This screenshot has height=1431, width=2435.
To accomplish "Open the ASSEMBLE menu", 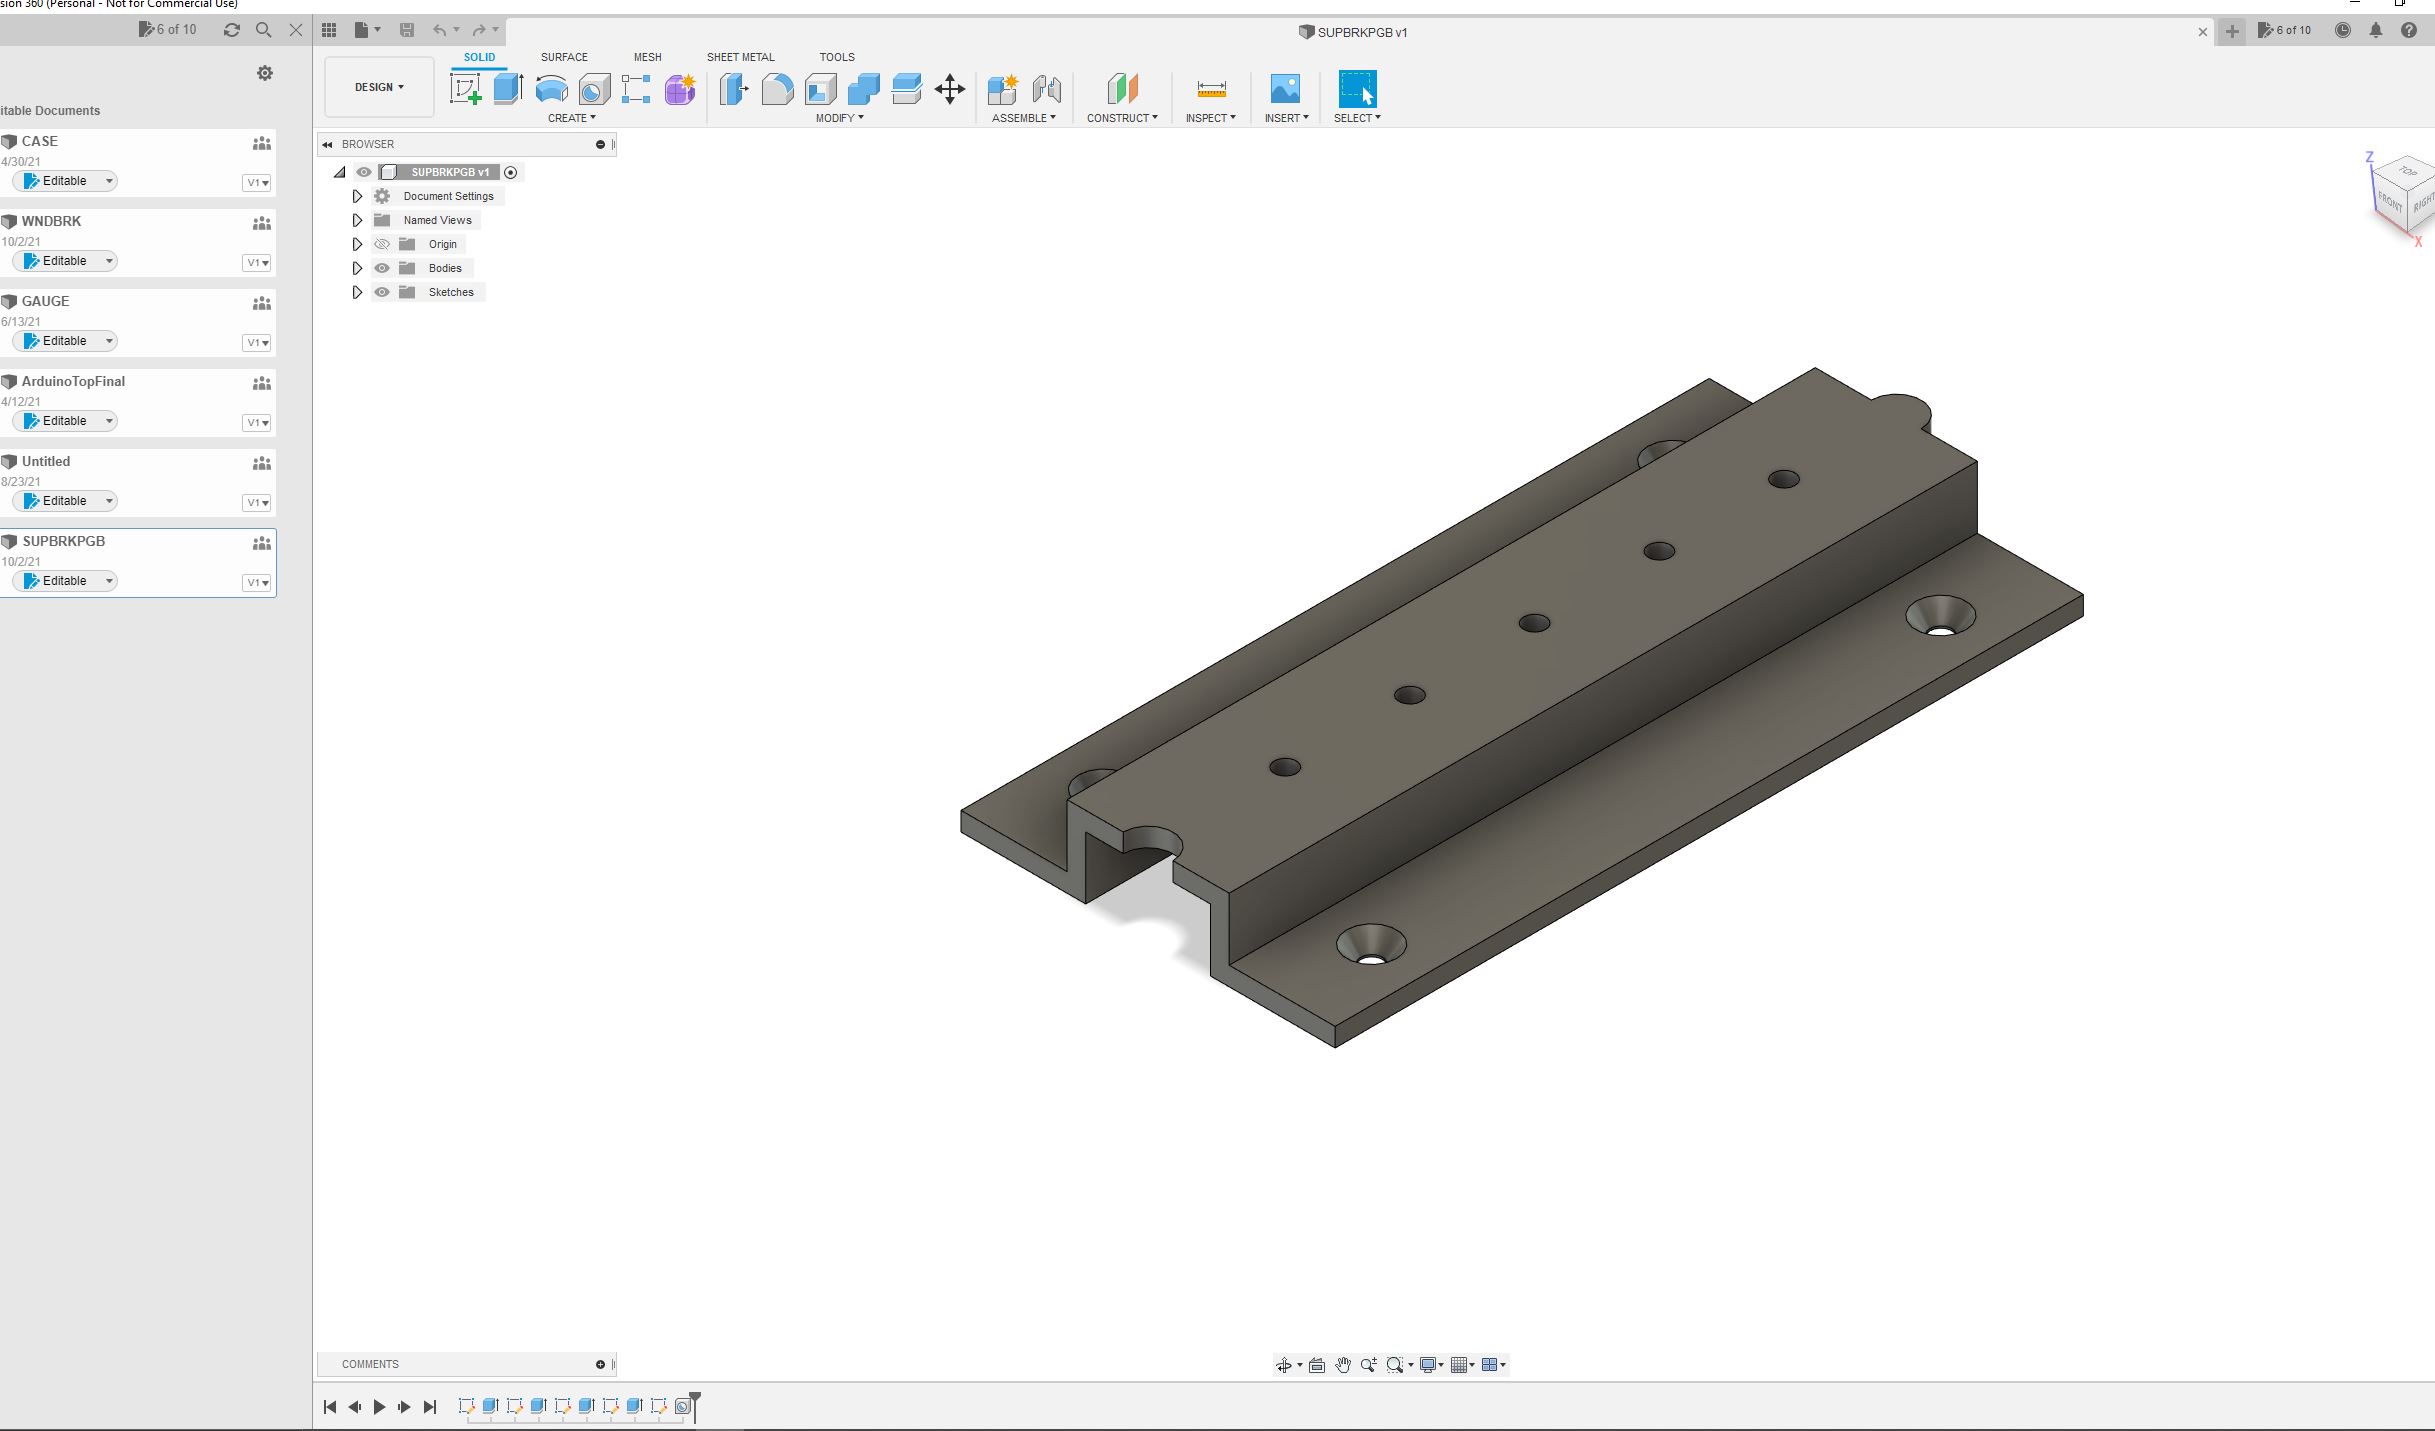I will [x=1023, y=118].
